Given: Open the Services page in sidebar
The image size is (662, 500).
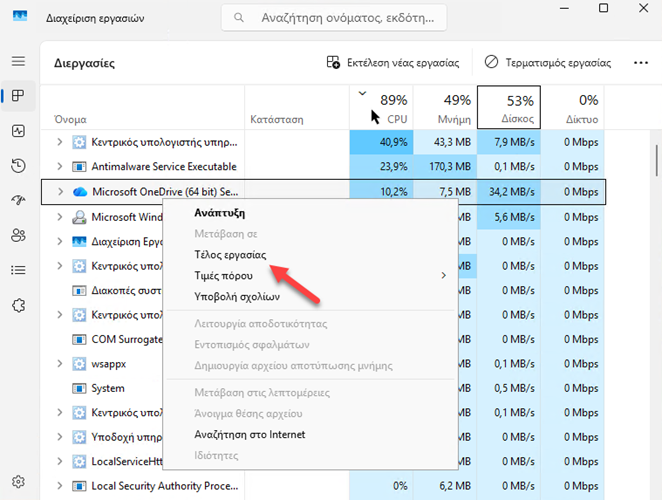Looking at the screenshot, I should coord(18,304).
